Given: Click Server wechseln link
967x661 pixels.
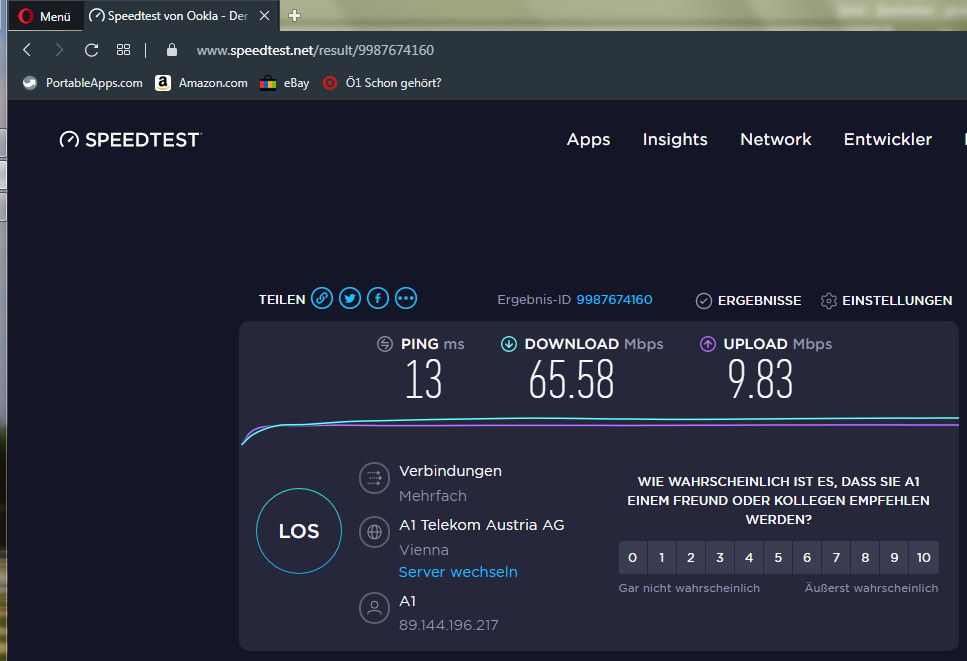Looking at the screenshot, I should point(458,572).
